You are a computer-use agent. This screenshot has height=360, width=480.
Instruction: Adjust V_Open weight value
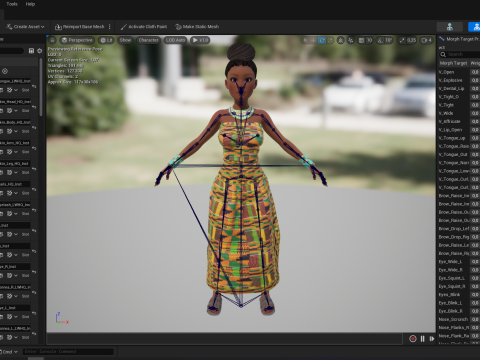[x=475, y=72]
